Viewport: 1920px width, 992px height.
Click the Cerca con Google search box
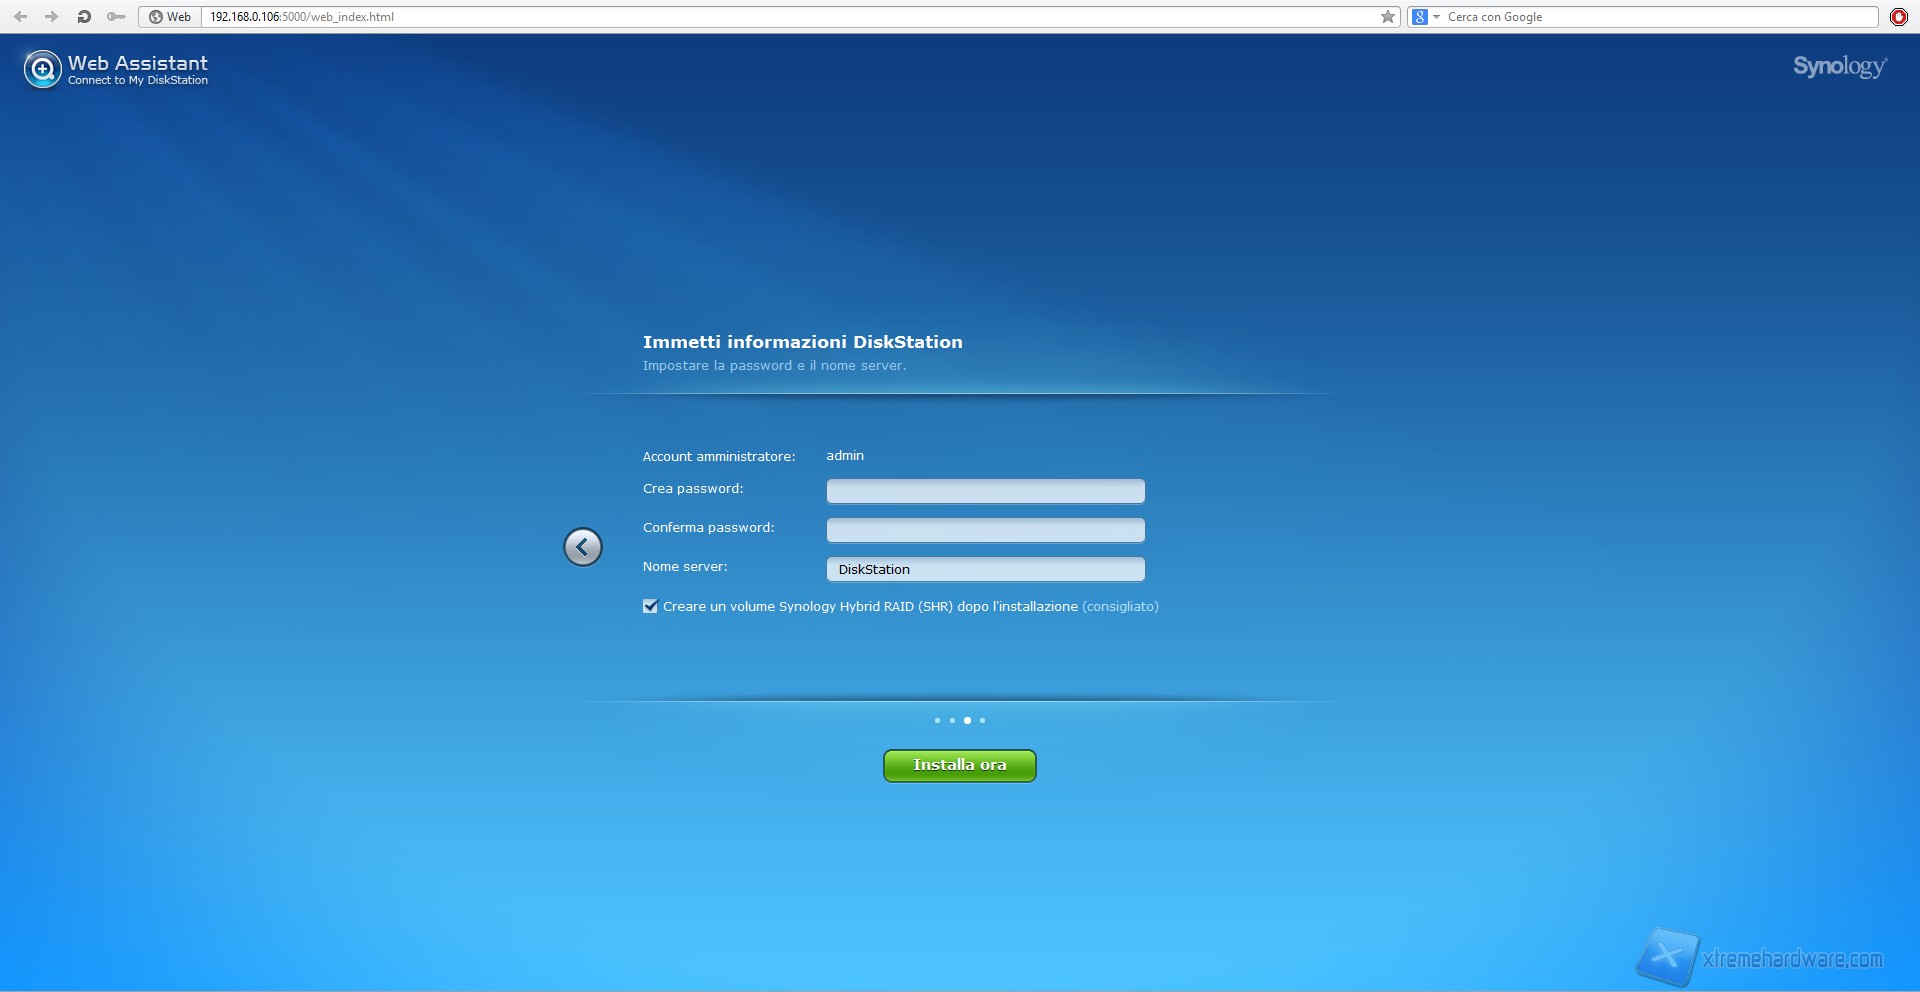(x=1660, y=17)
